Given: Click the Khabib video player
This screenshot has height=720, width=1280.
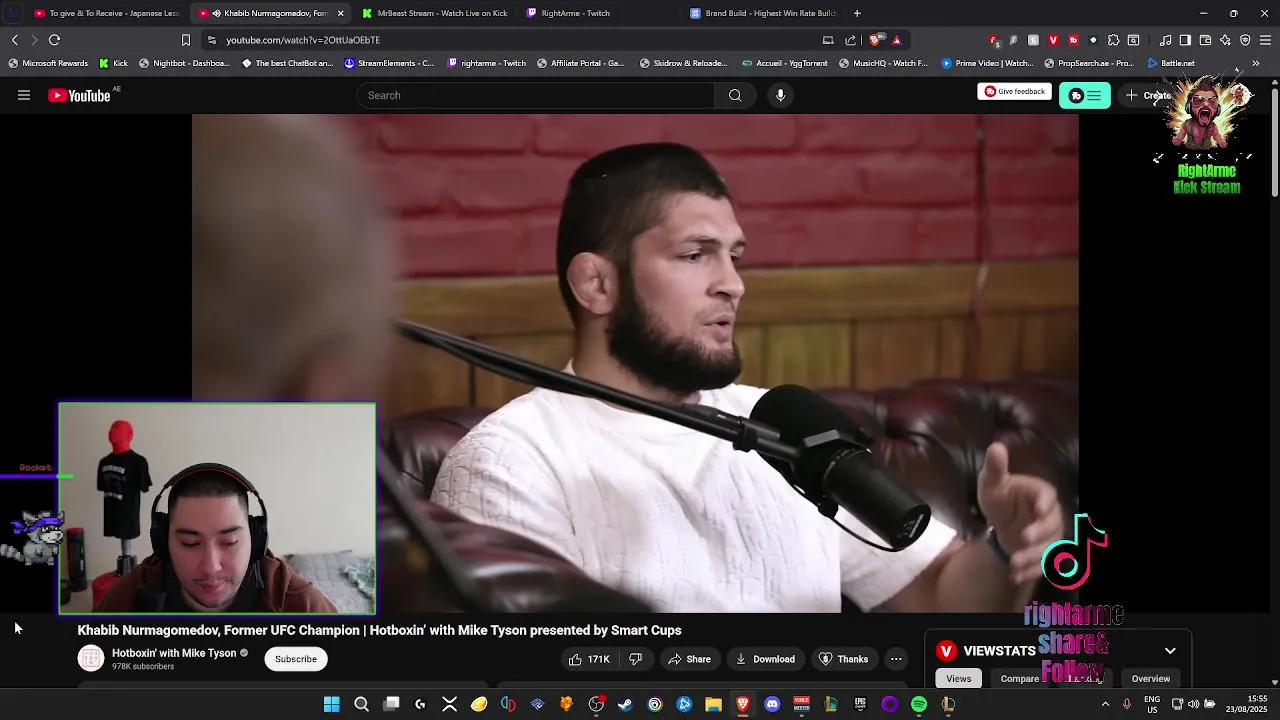Looking at the screenshot, I should coord(635,362).
